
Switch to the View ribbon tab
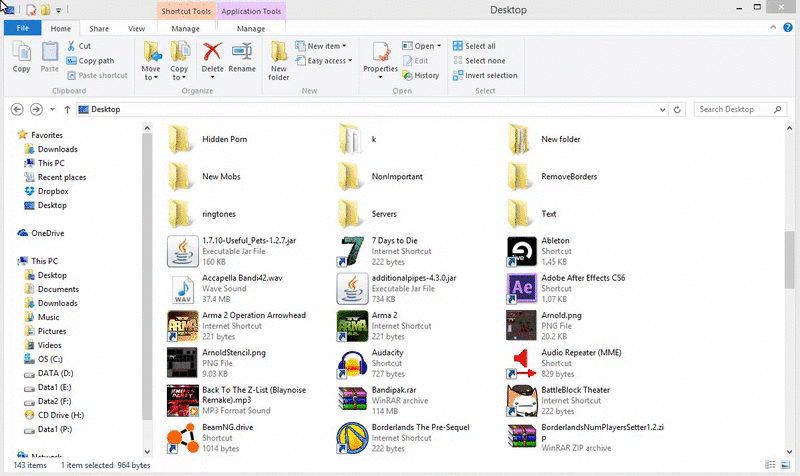pyautogui.click(x=136, y=29)
